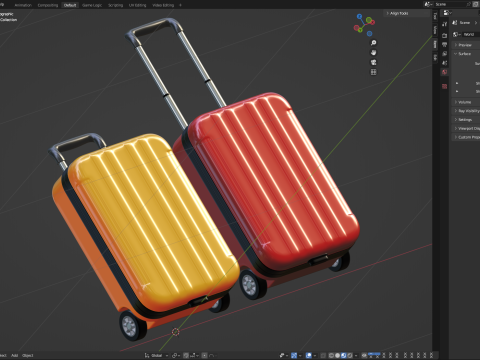The width and height of the screenshot is (480, 360).
Task: Open the object types visibility dropdown
Action: (284, 356)
